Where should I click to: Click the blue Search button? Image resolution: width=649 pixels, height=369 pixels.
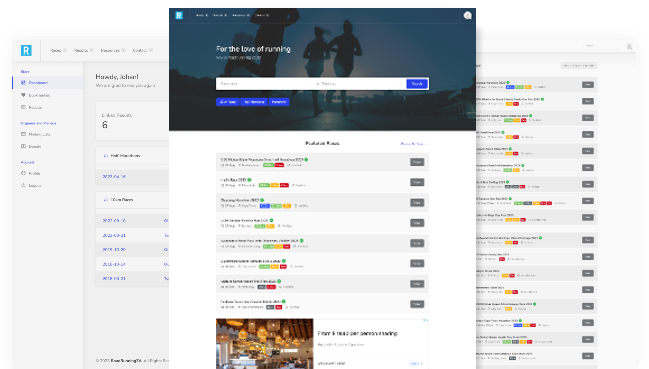tap(417, 84)
